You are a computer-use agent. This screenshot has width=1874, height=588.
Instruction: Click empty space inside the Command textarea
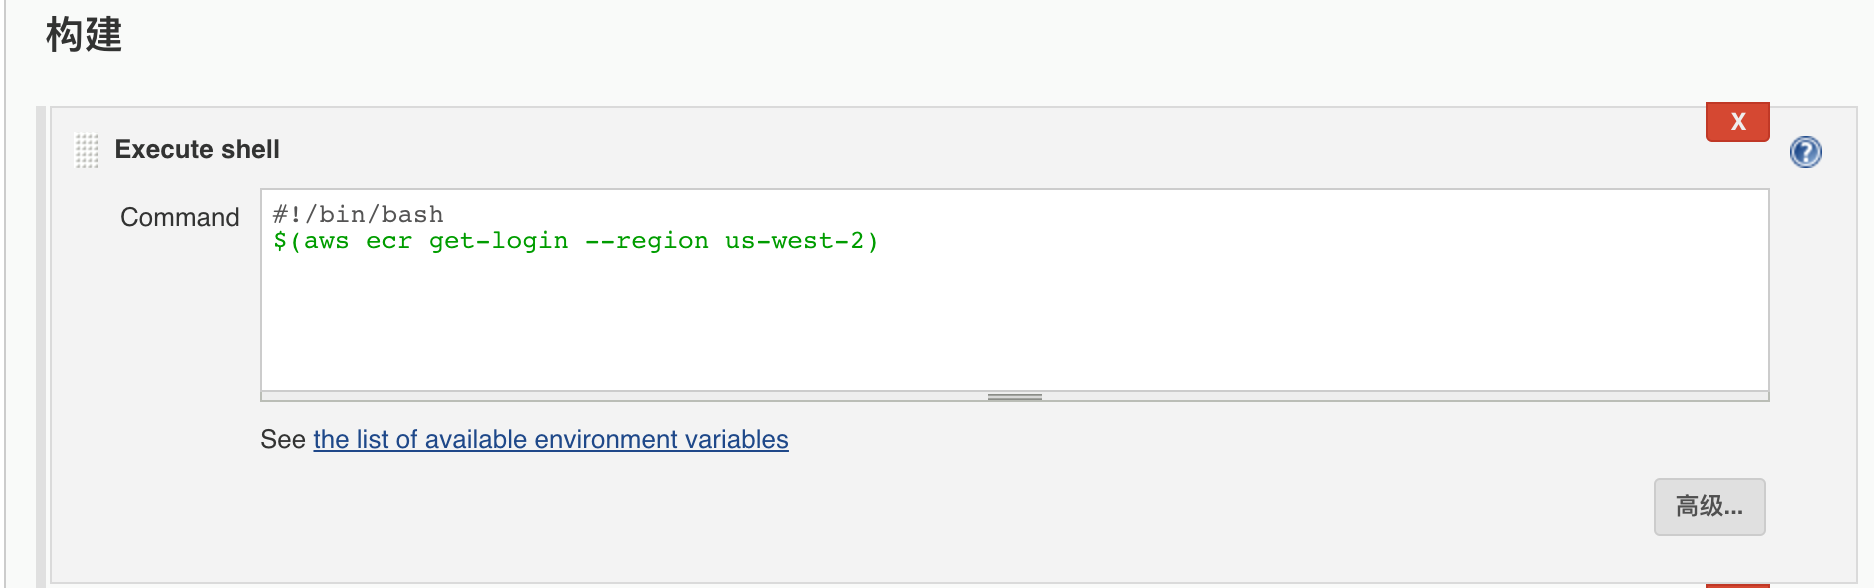[x=1000, y=320]
